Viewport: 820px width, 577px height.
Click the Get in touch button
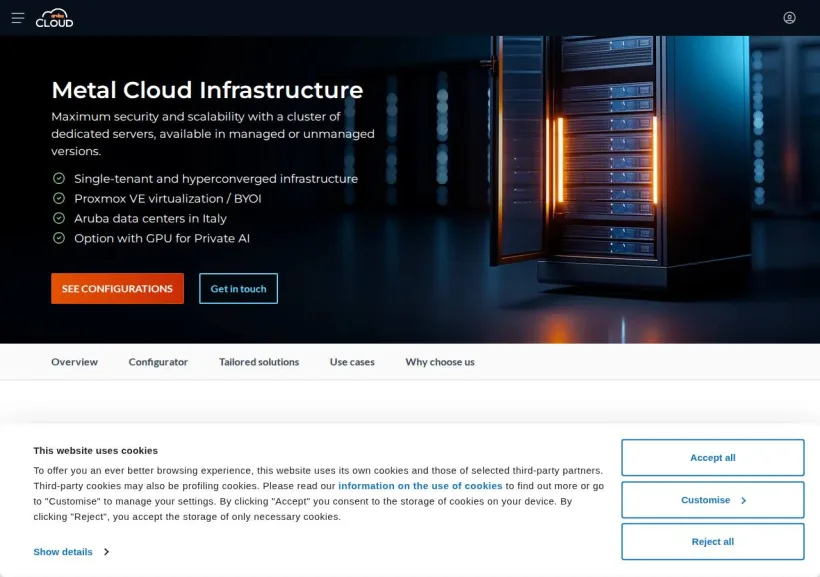pyautogui.click(x=238, y=288)
